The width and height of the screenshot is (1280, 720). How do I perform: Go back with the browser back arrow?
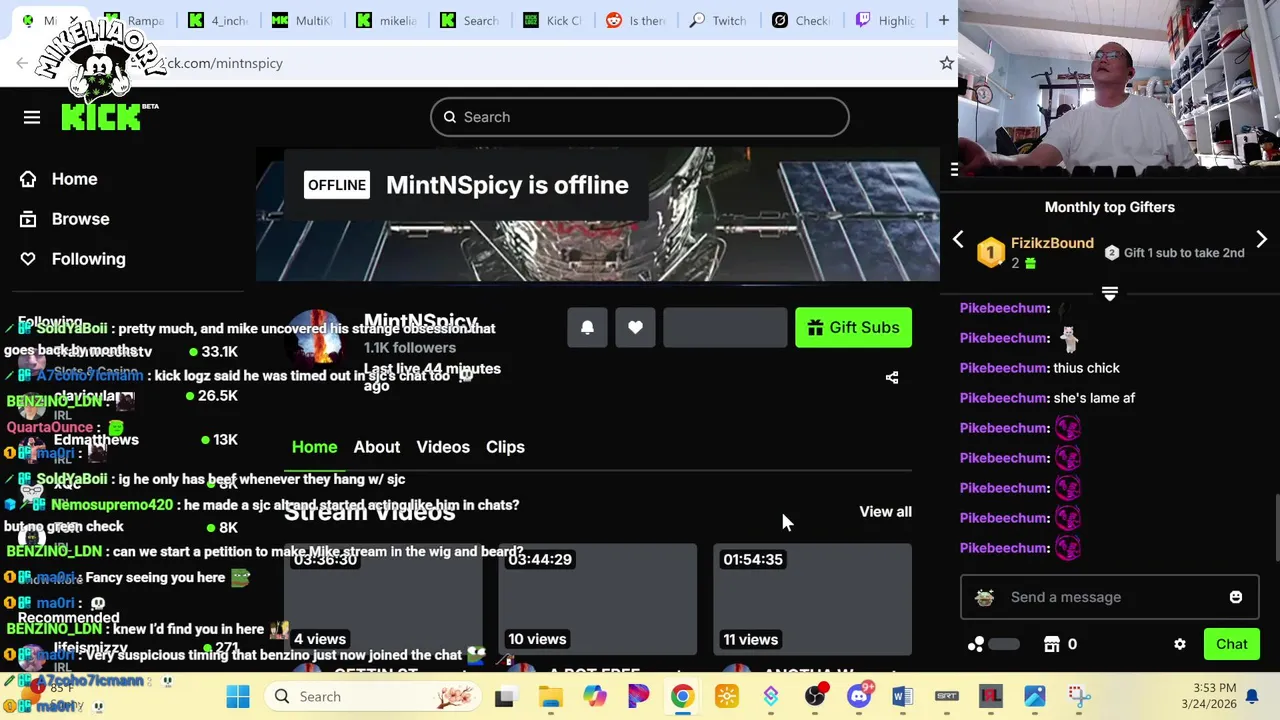point(22,63)
